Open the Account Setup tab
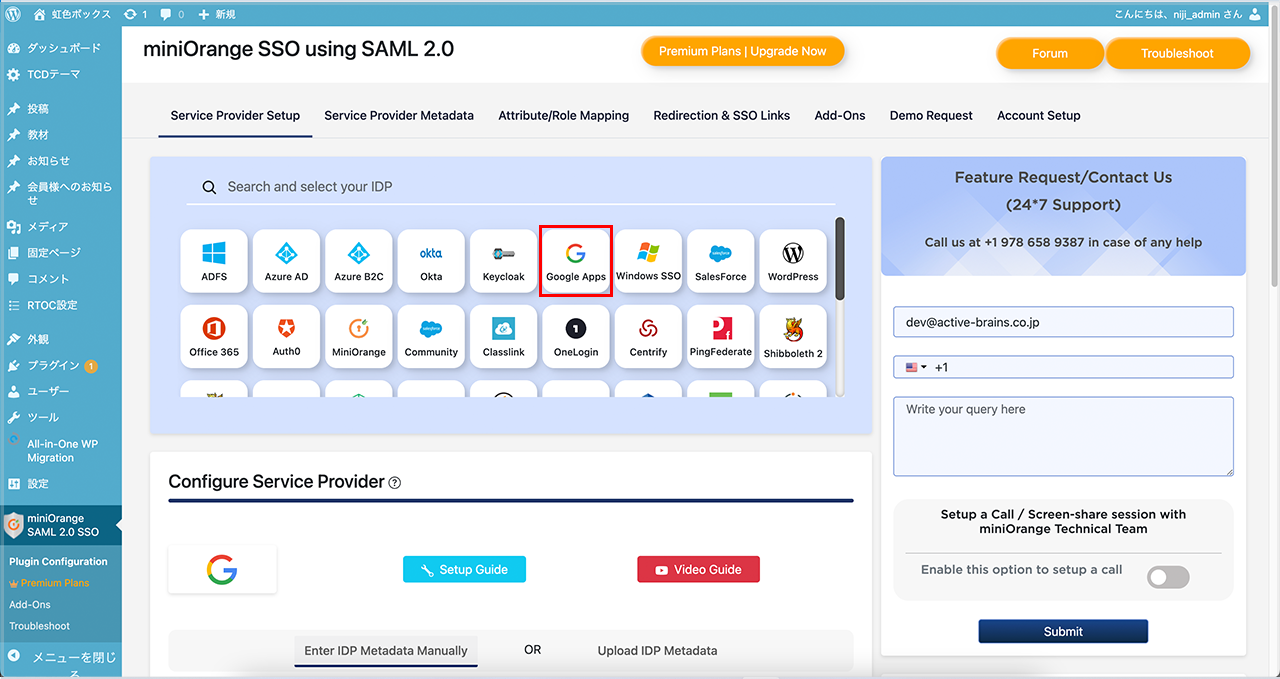The width and height of the screenshot is (1280, 679). pyautogui.click(x=1039, y=115)
